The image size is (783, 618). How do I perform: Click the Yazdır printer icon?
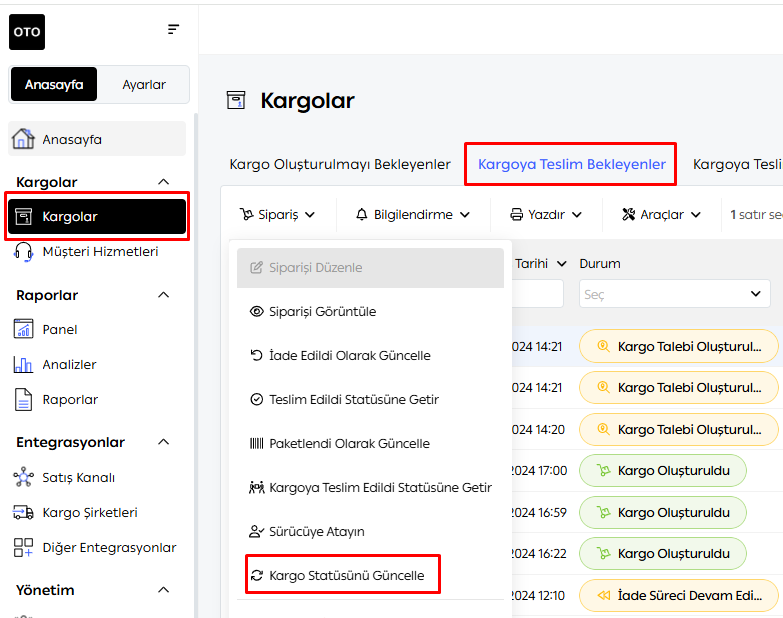point(516,215)
